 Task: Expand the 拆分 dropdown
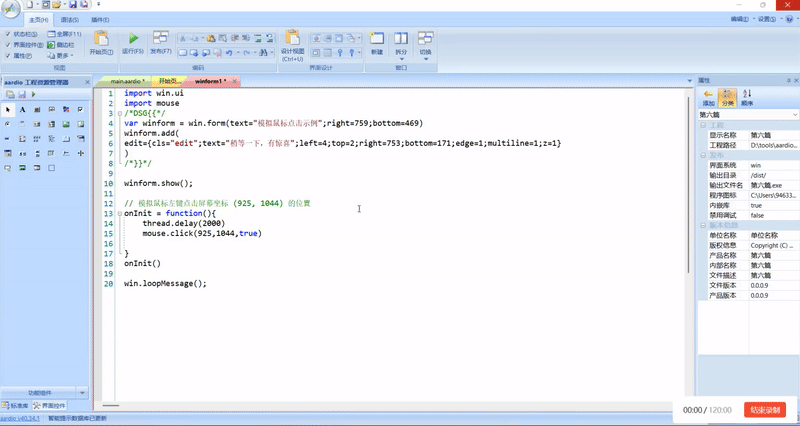pos(402,51)
